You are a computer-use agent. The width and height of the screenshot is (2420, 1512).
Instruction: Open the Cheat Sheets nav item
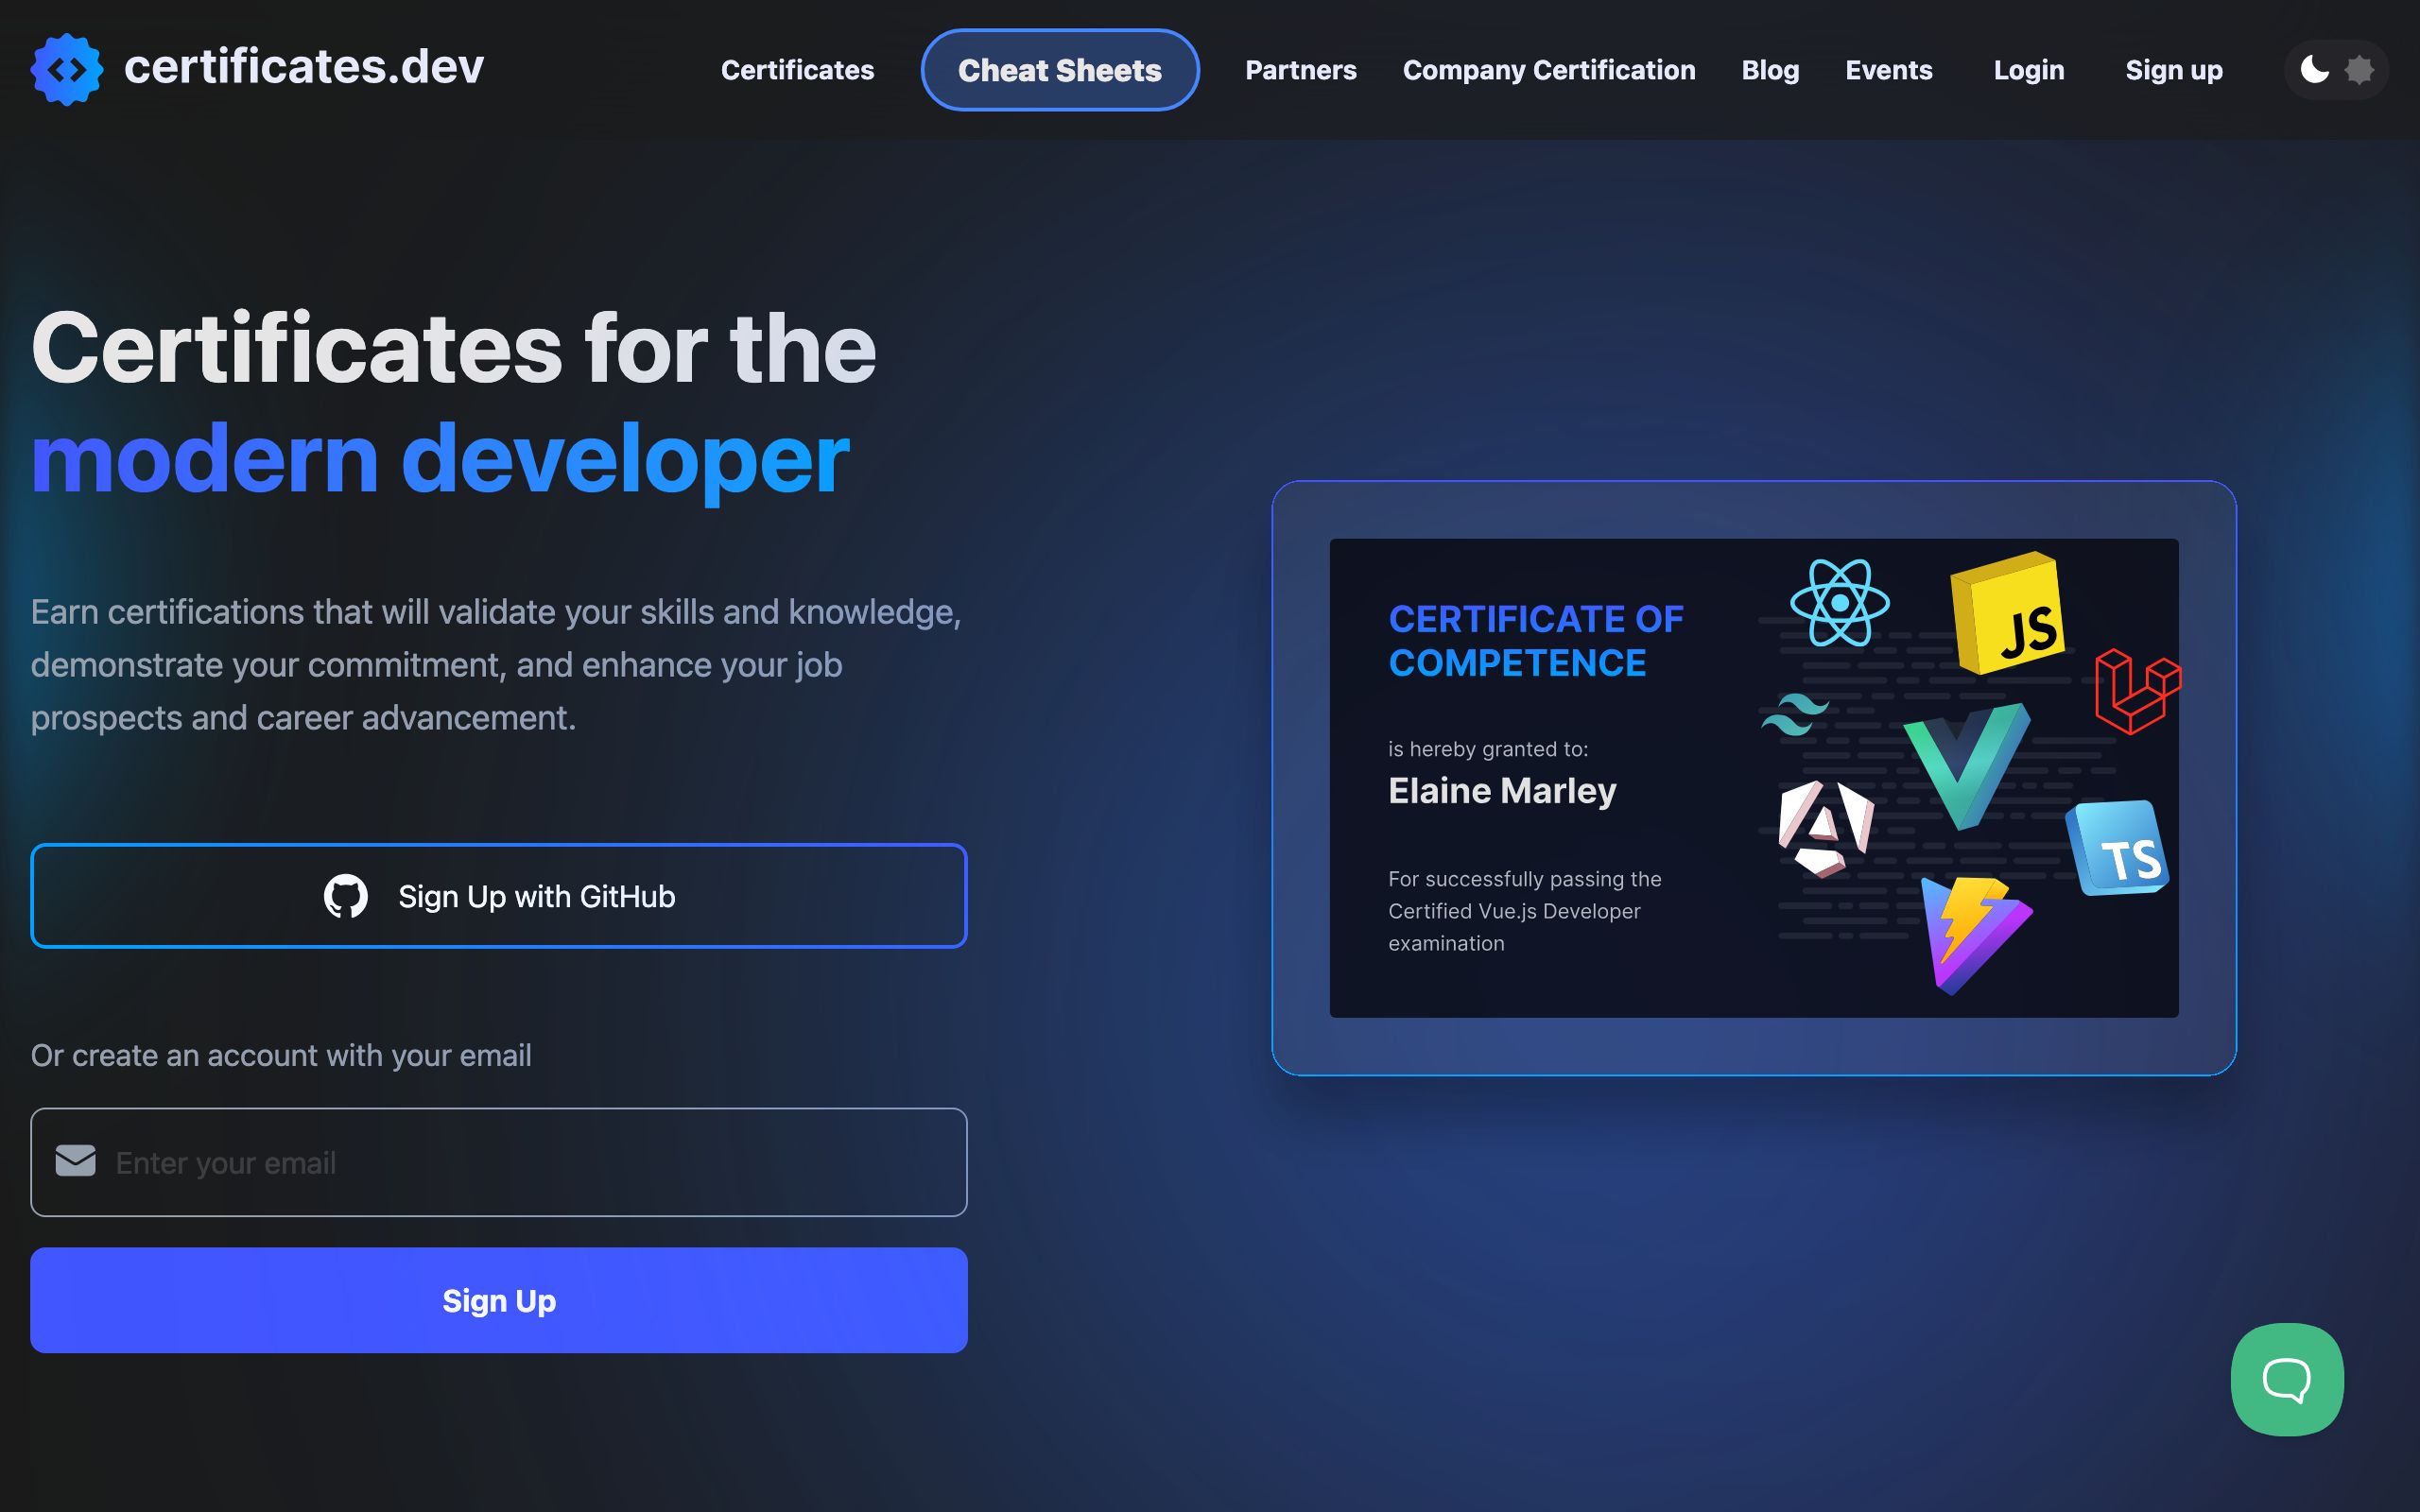1059,70
